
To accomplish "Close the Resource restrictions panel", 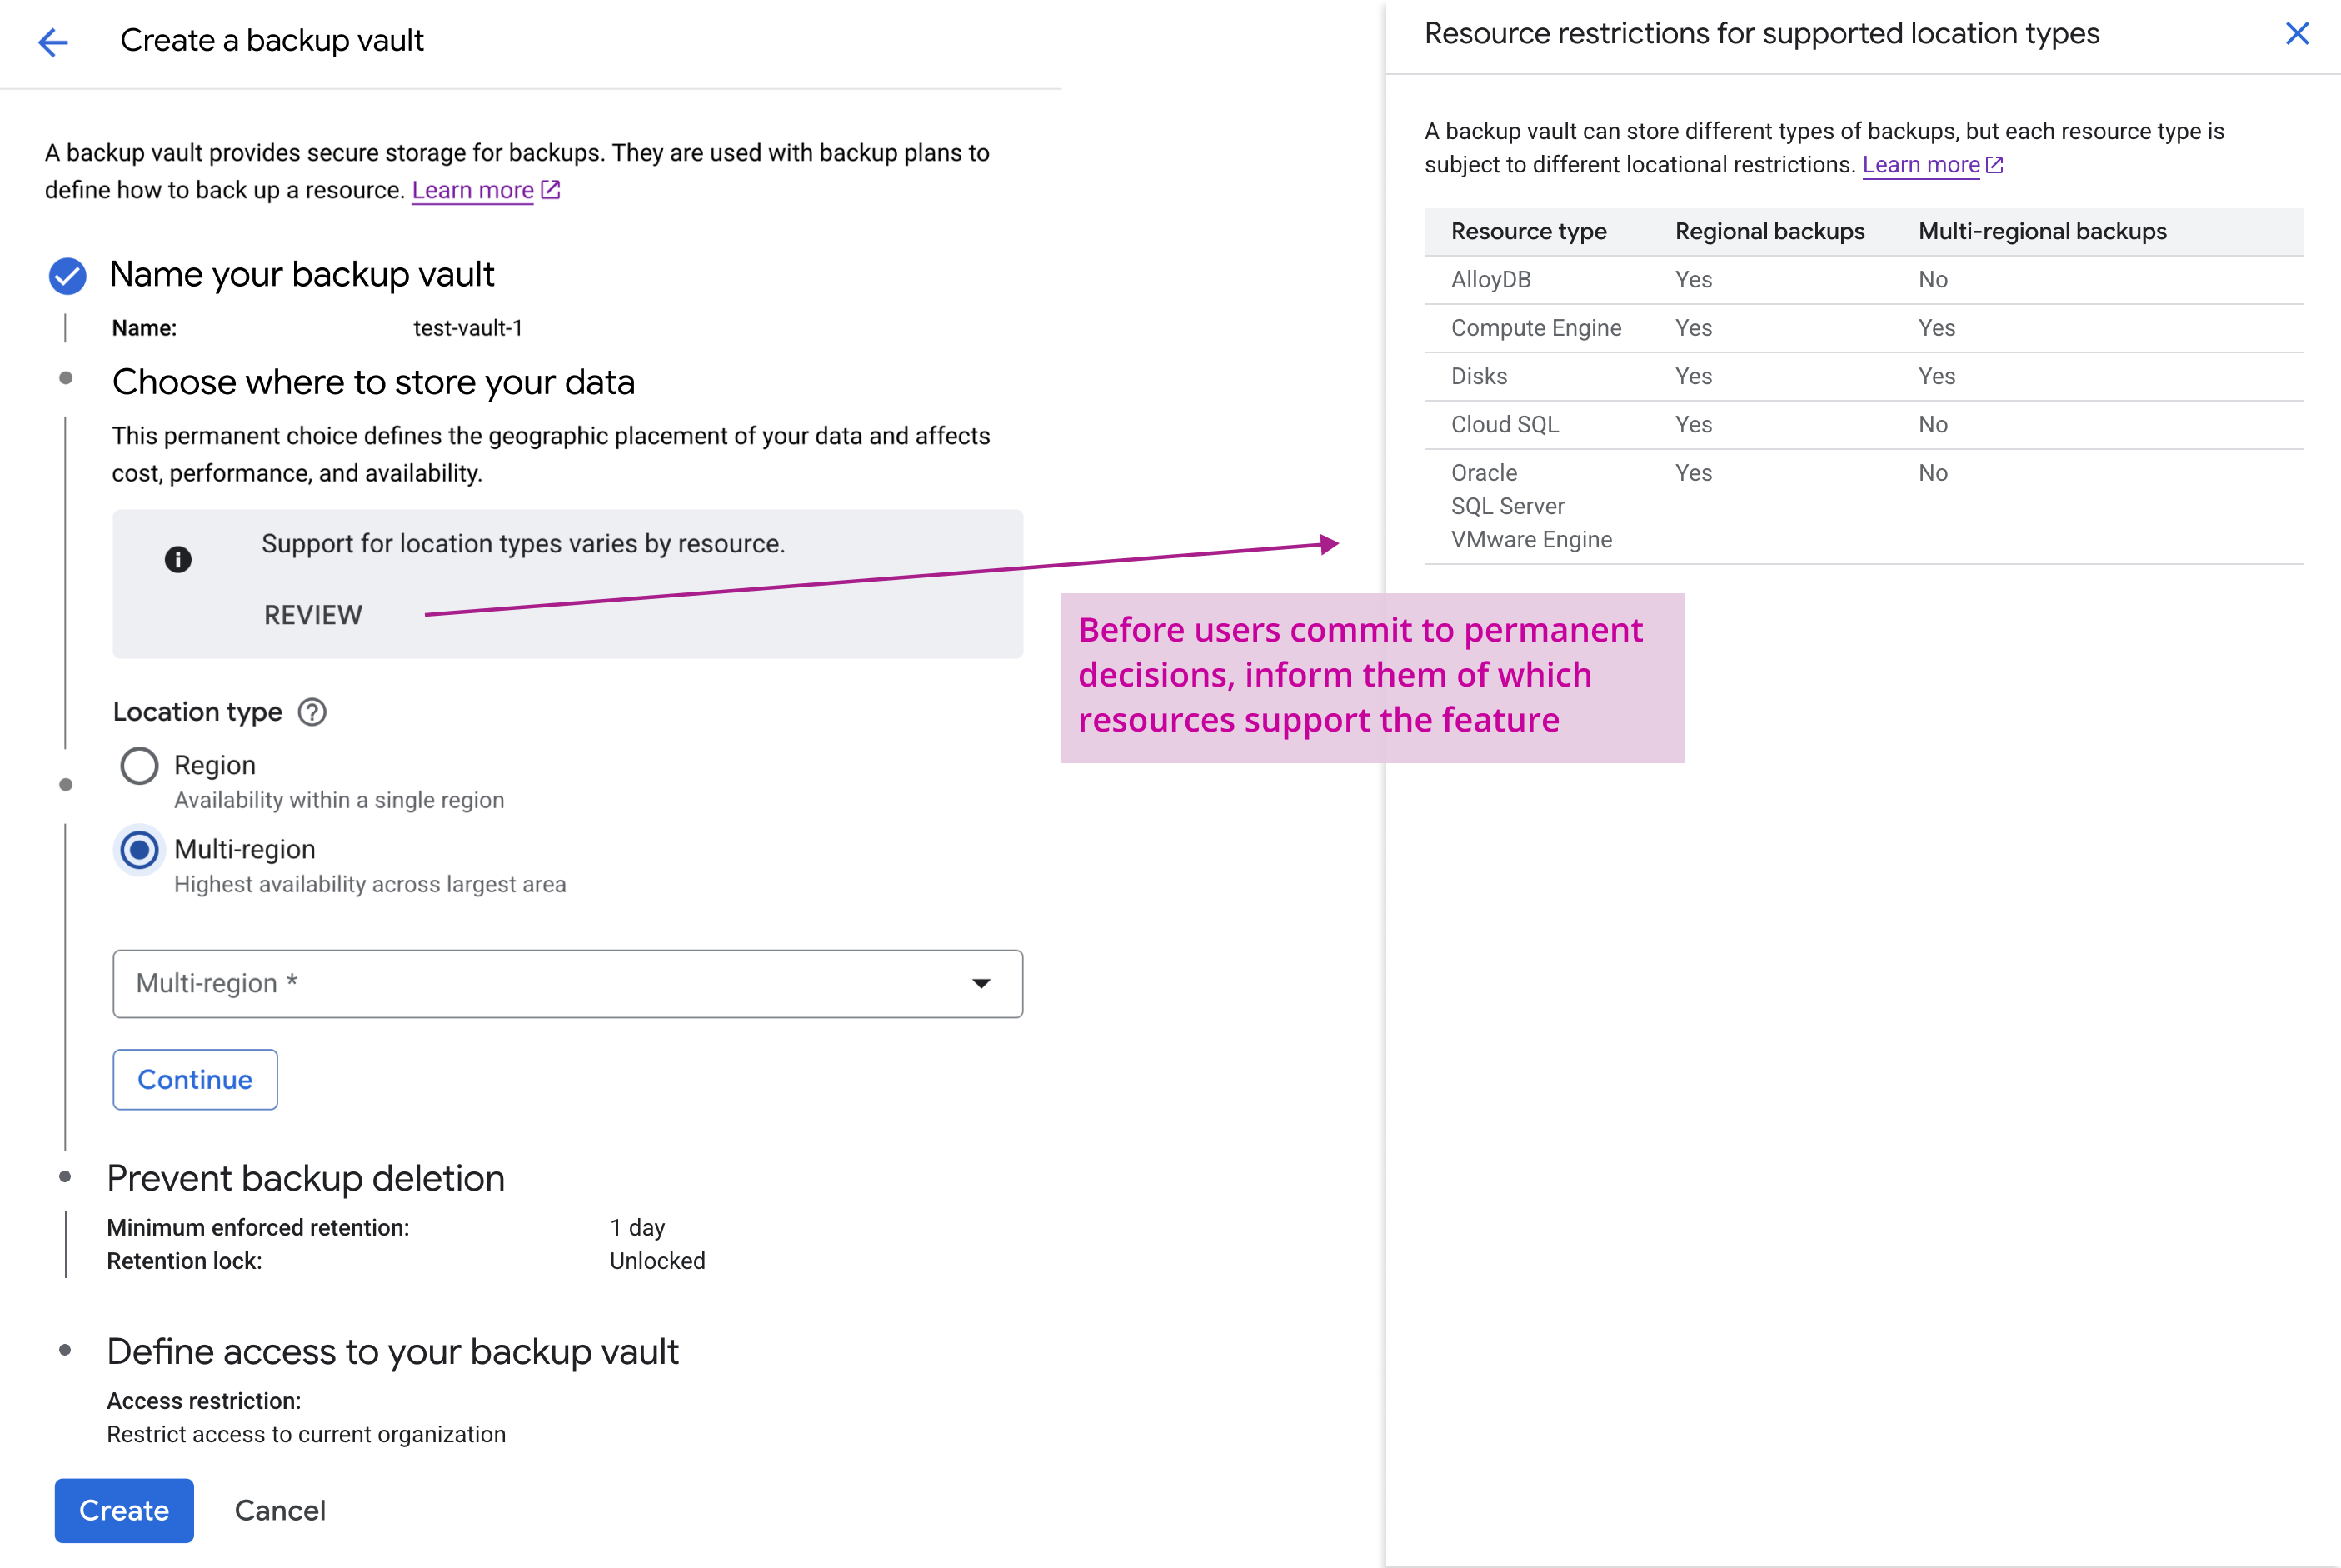I will point(2298,33).
